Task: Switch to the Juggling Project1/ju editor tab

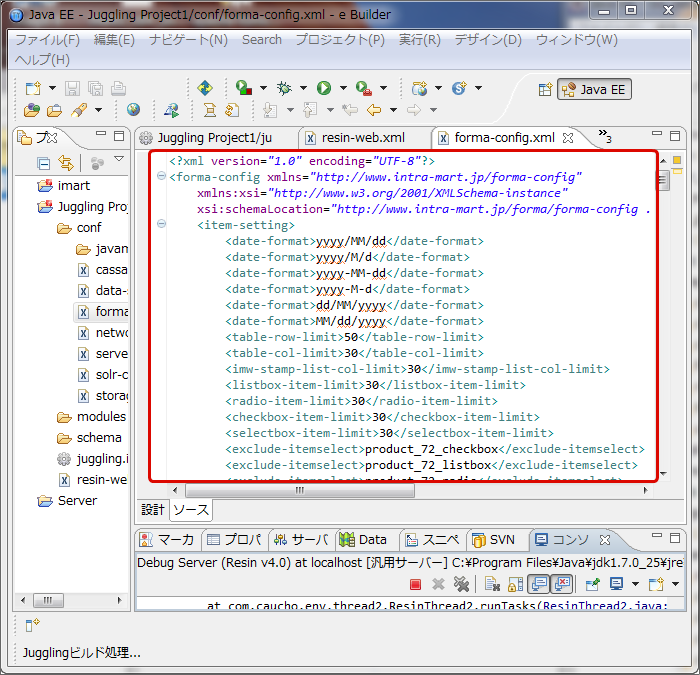Action: [x=214, y=138]
